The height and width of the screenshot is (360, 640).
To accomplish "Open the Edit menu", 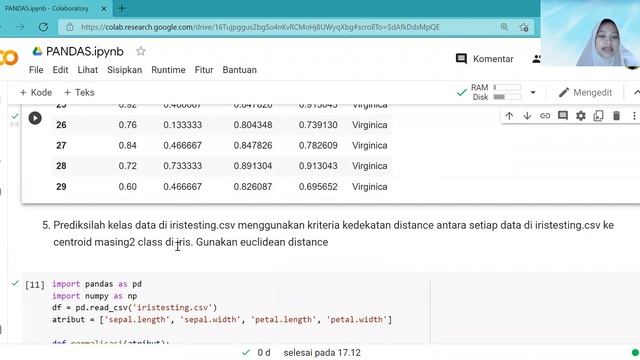I will [60, 70].
